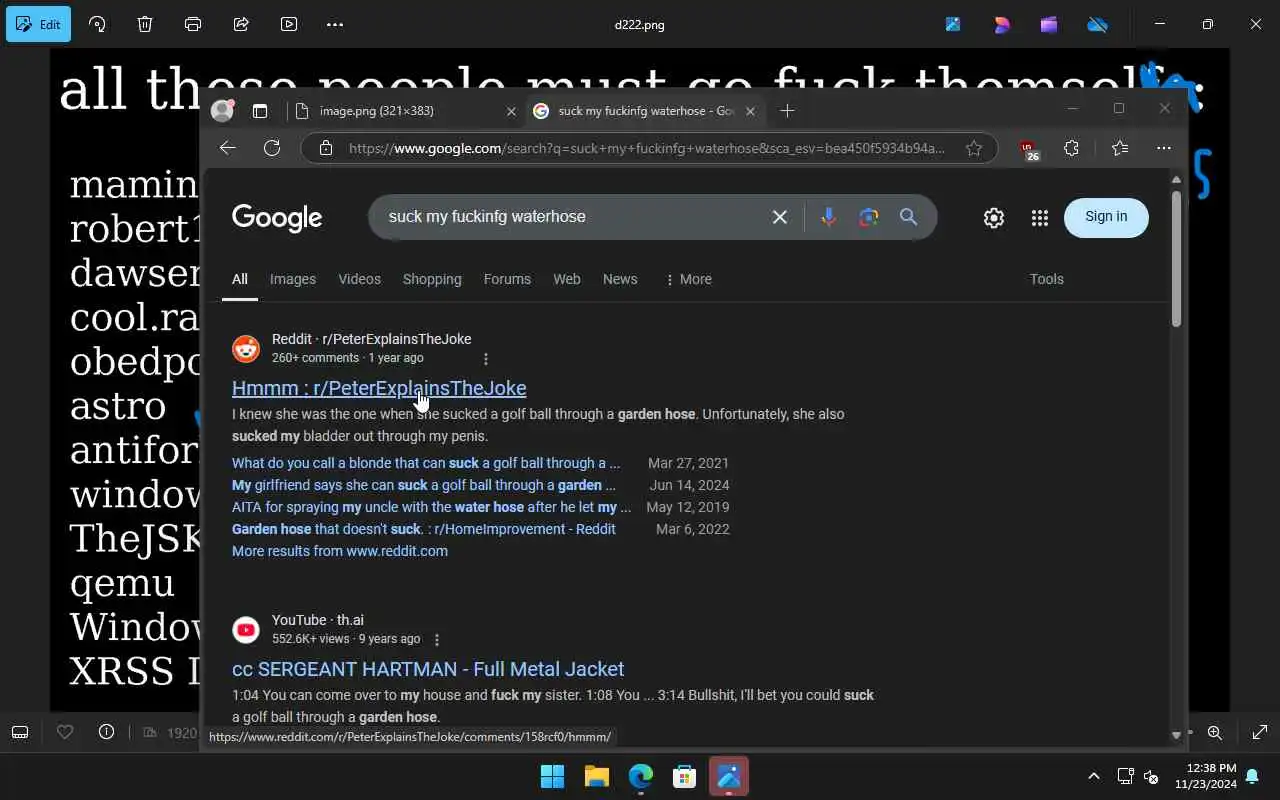Select the image.png browser tab
This screenshot has width=1280, height=800.
402,111
